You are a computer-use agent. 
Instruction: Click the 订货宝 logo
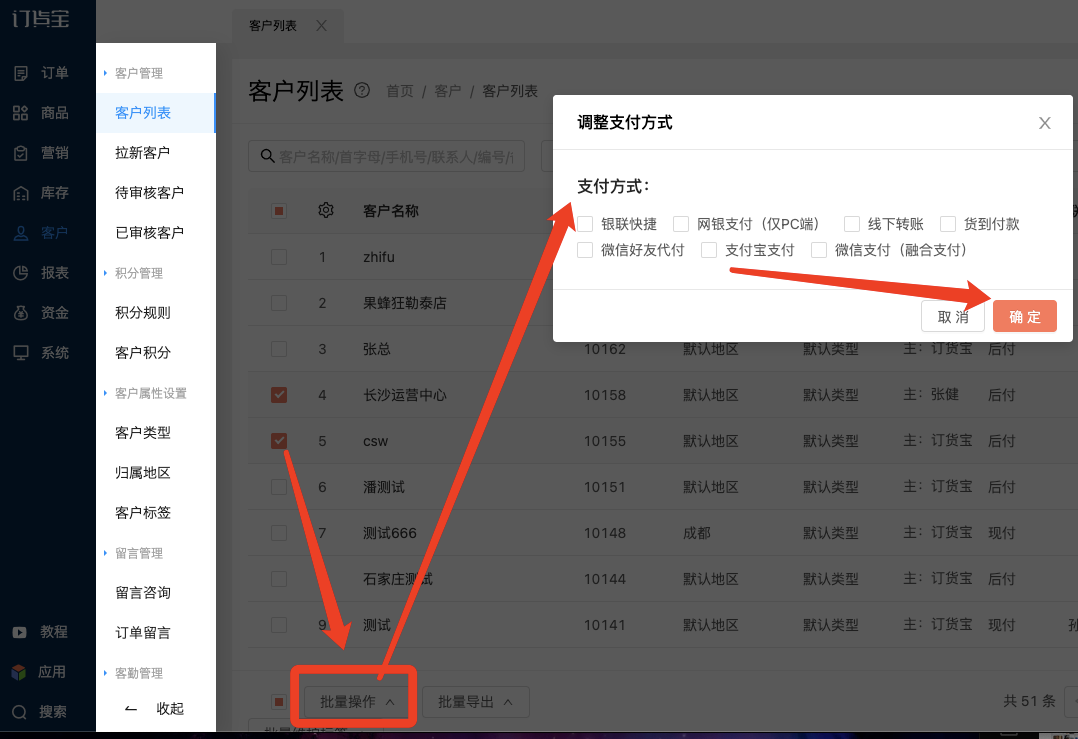point(41,18)
